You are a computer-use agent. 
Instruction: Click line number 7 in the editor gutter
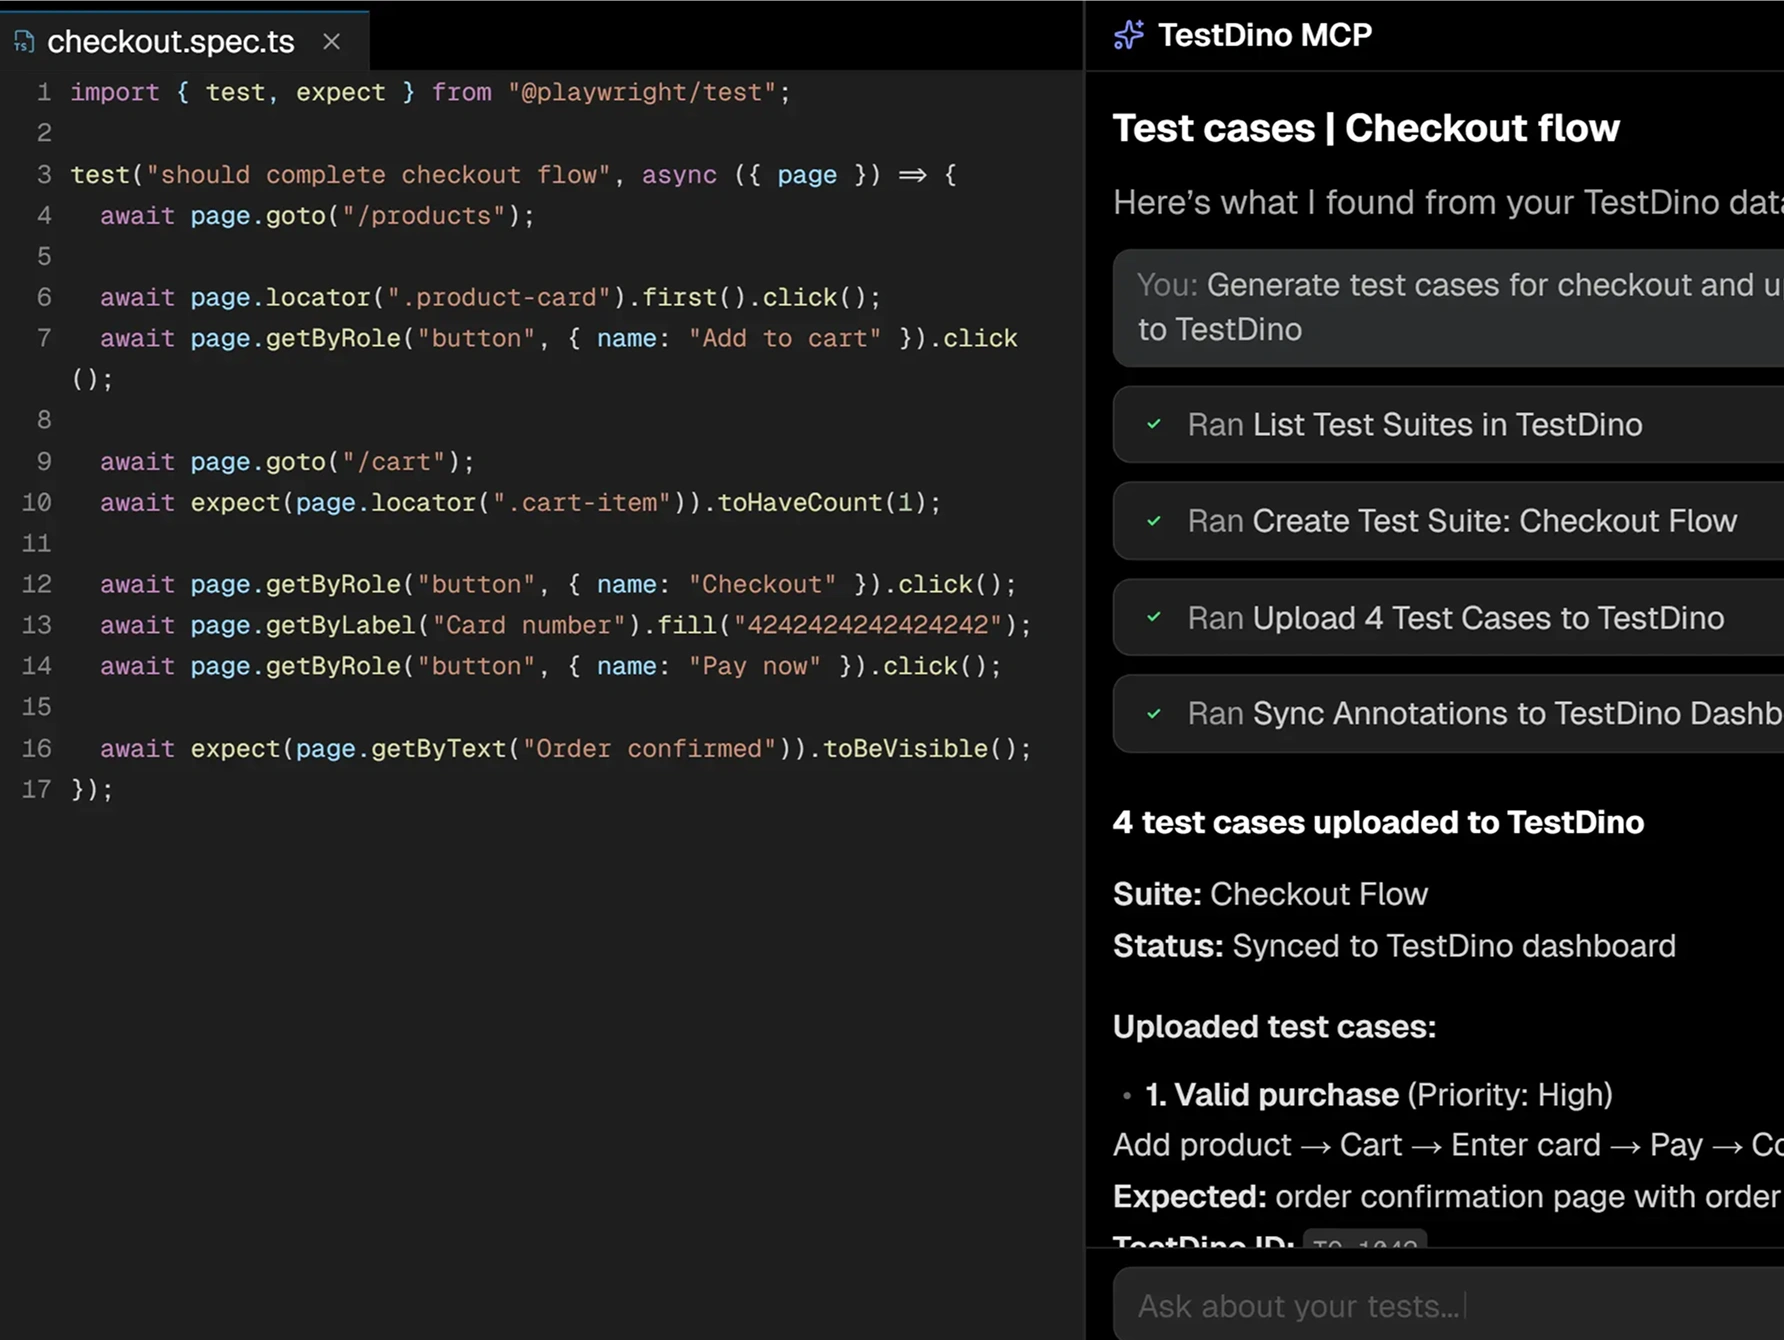(x=43, y=338)
